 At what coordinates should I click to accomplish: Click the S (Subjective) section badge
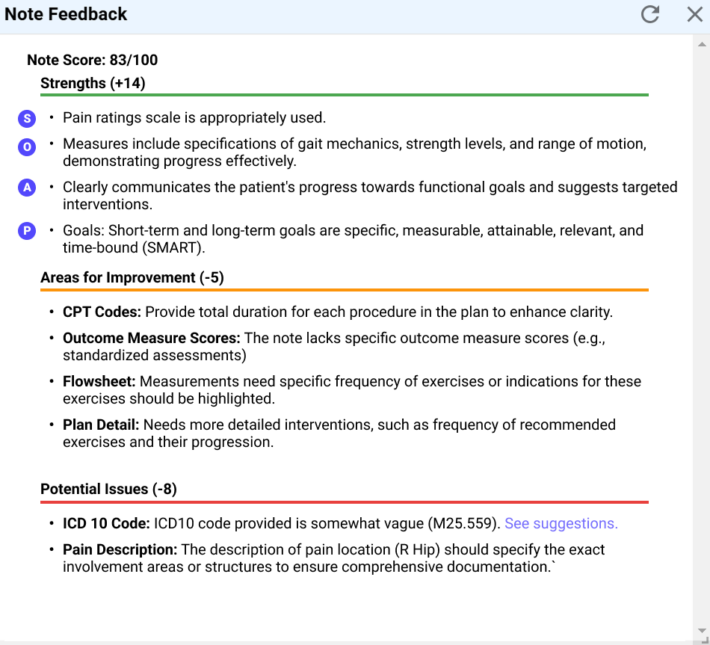pyautogui.click(x=27, y=119)
